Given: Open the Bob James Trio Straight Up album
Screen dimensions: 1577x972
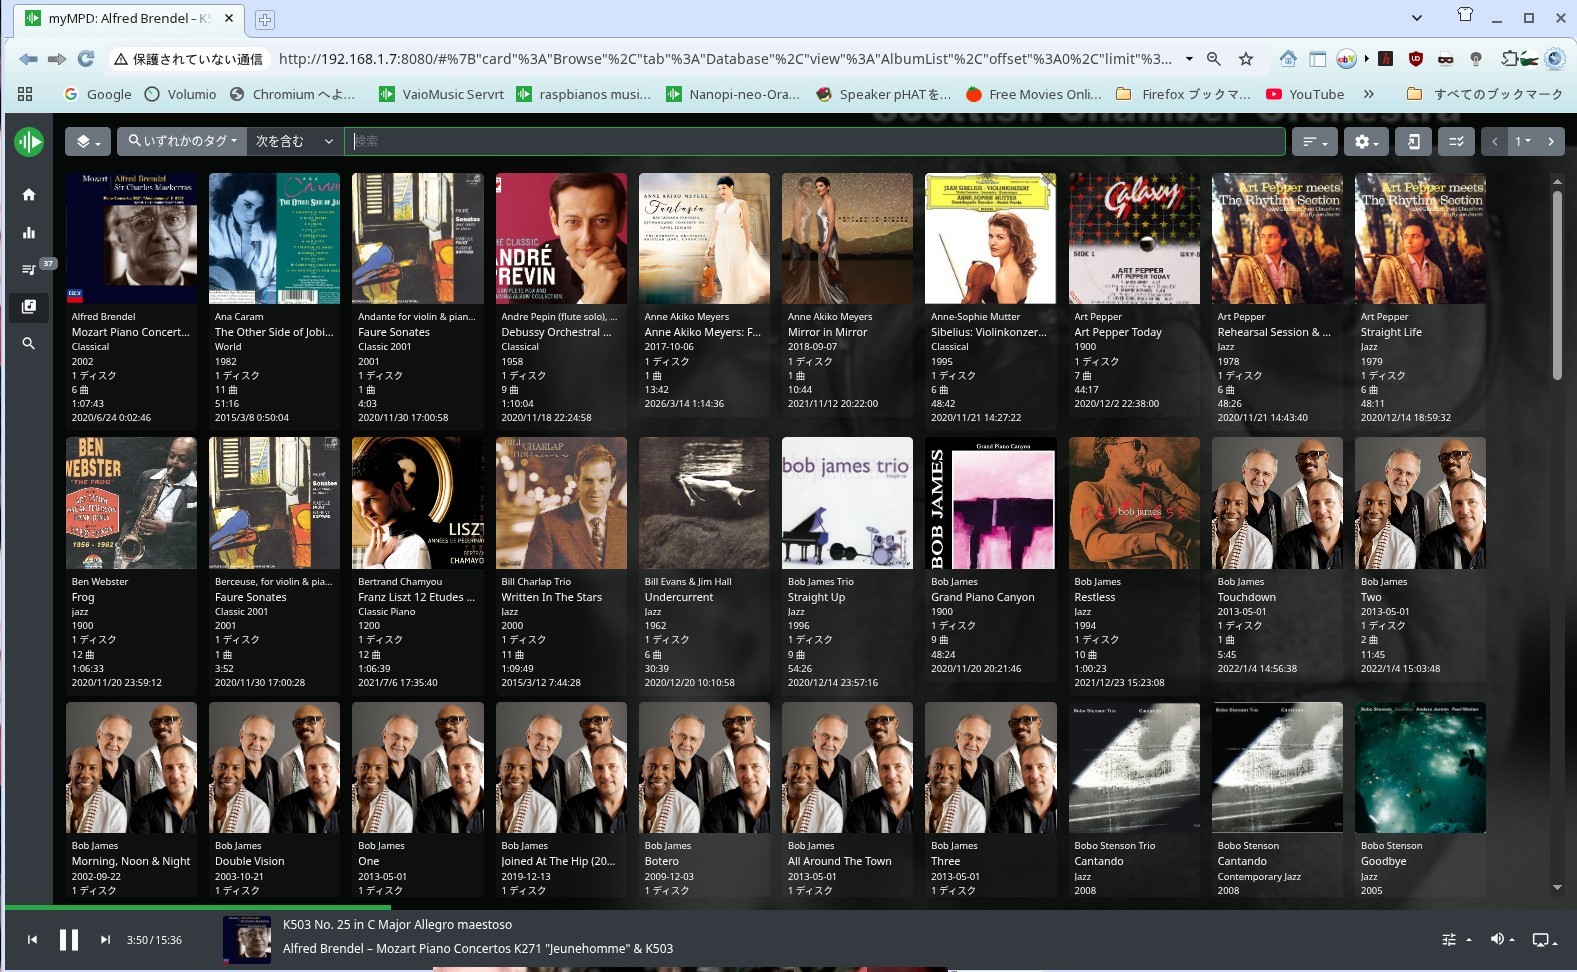Looking at the screenshot, I should click(846, 503).
